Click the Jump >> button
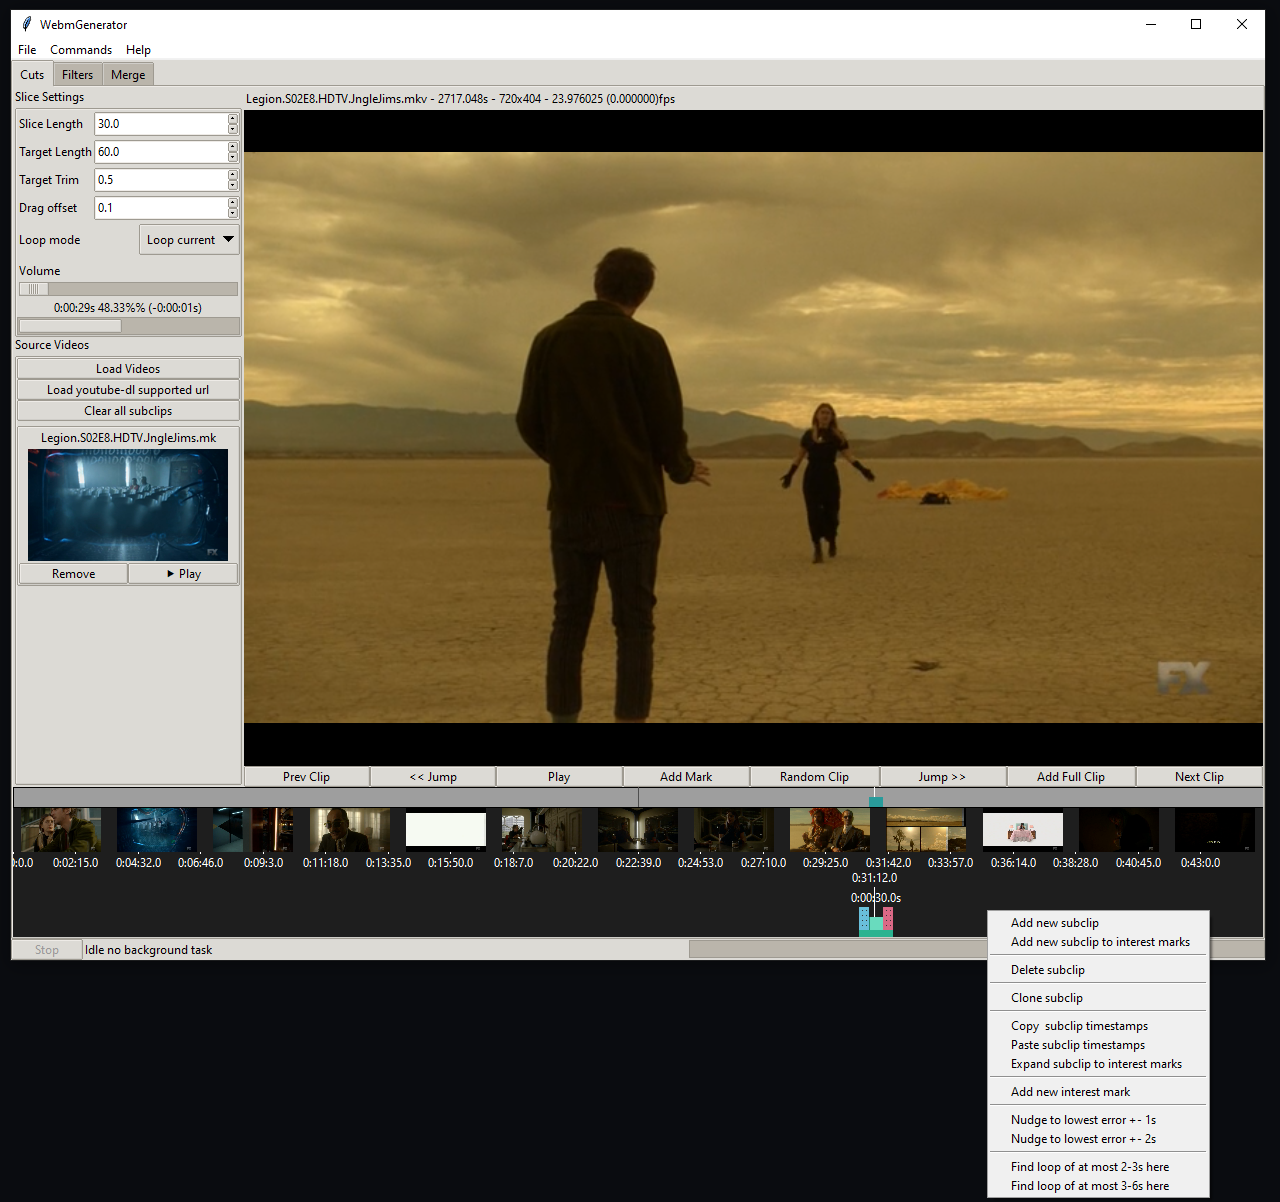1280x1202 pixels. [942, 777]
